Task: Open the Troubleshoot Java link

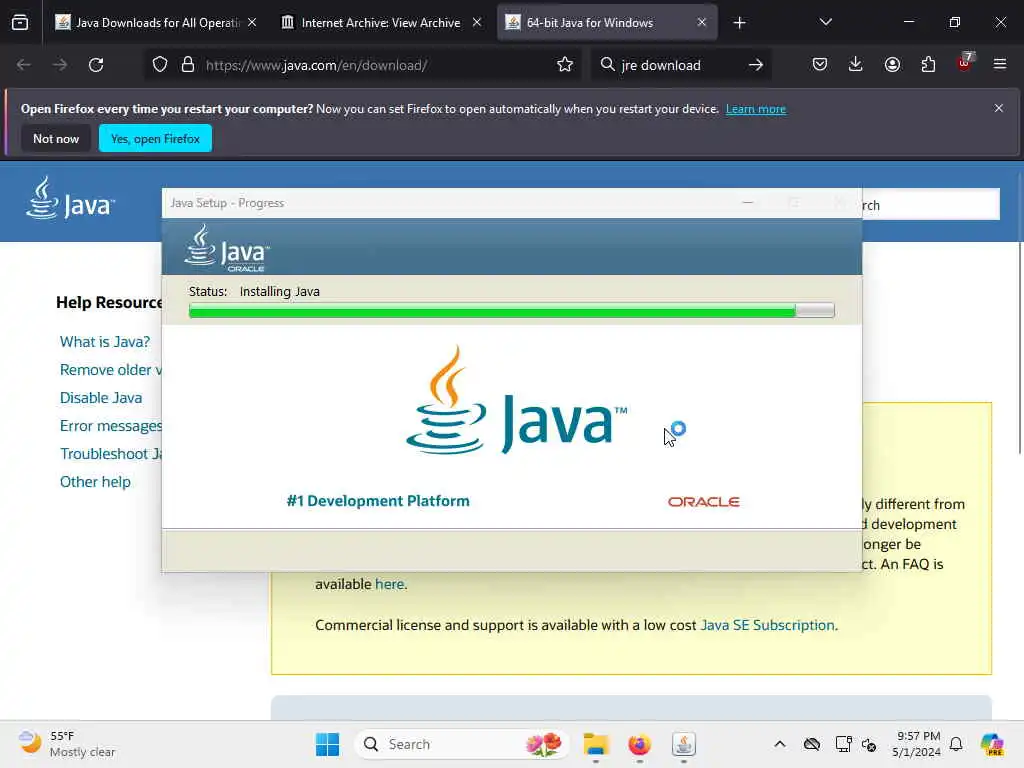Action: [110, 454]
